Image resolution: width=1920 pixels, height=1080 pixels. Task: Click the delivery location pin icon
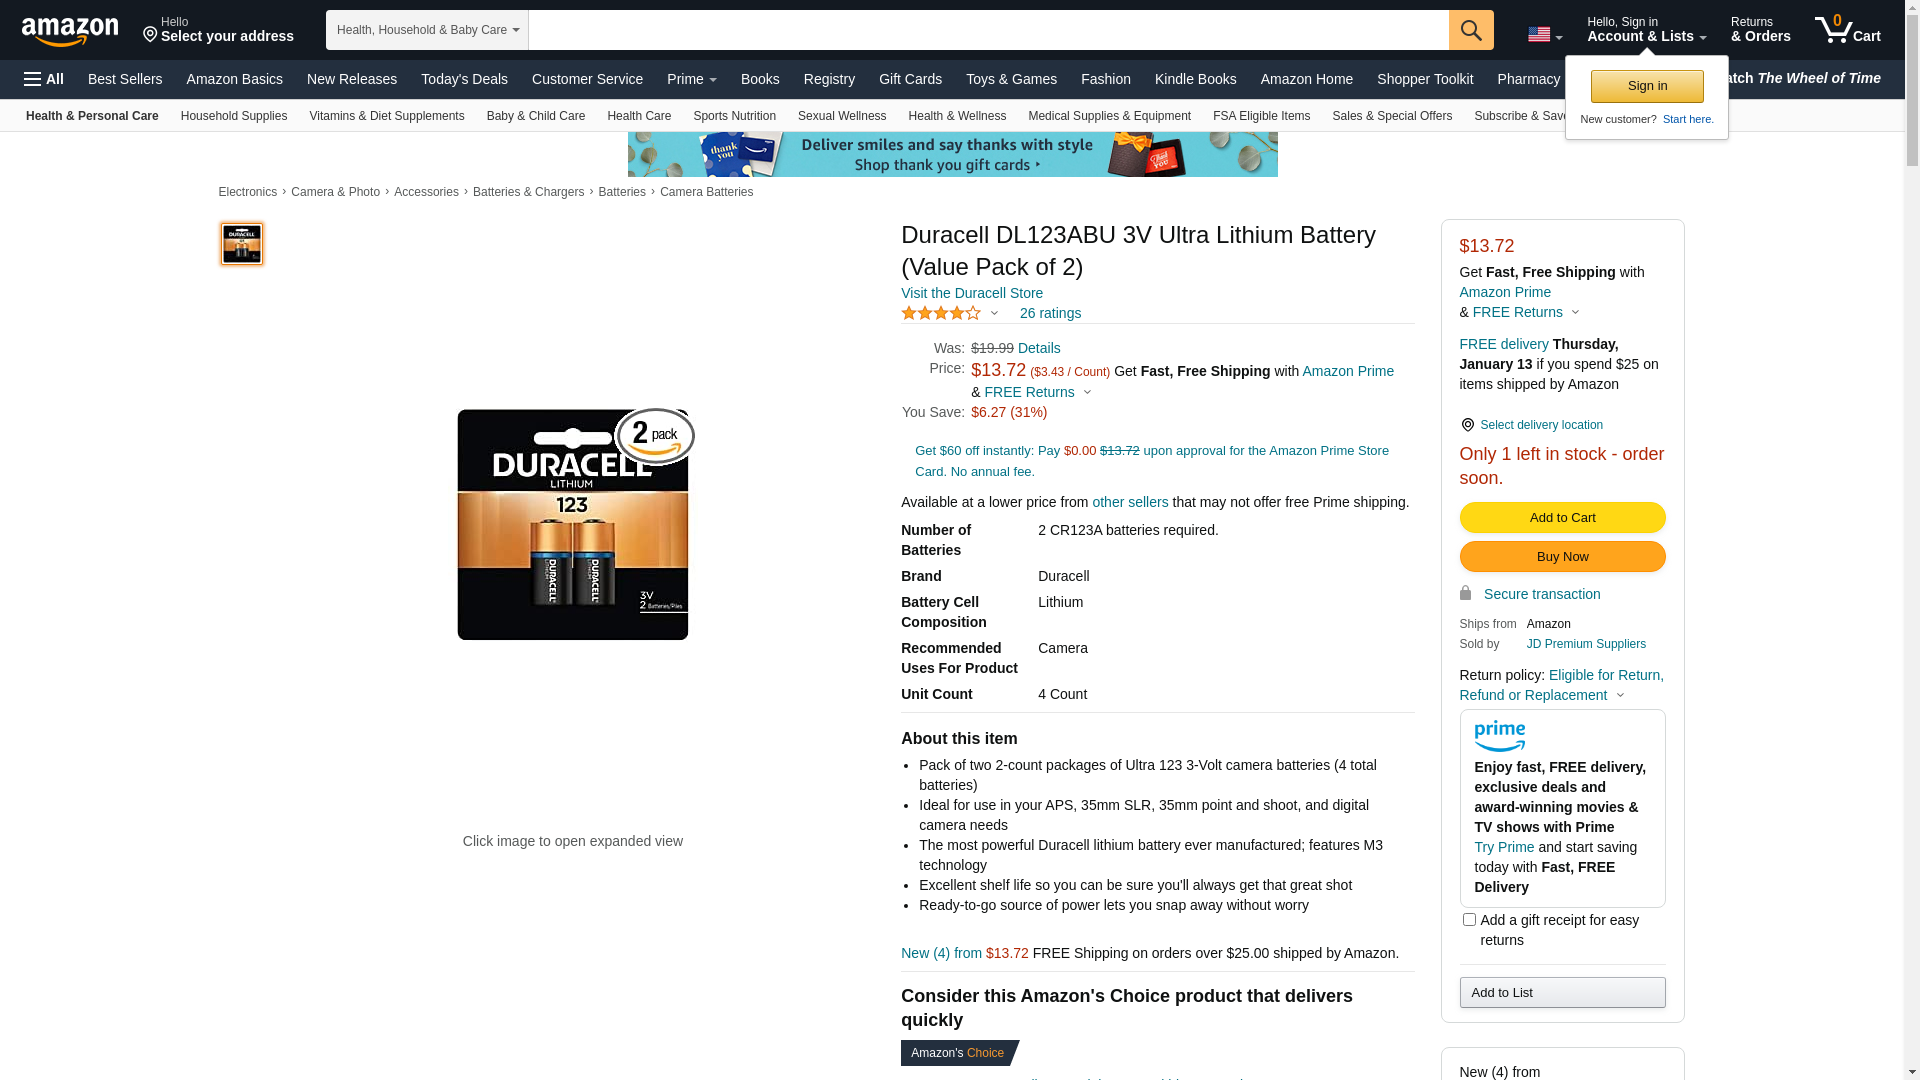pos(1467,425)
